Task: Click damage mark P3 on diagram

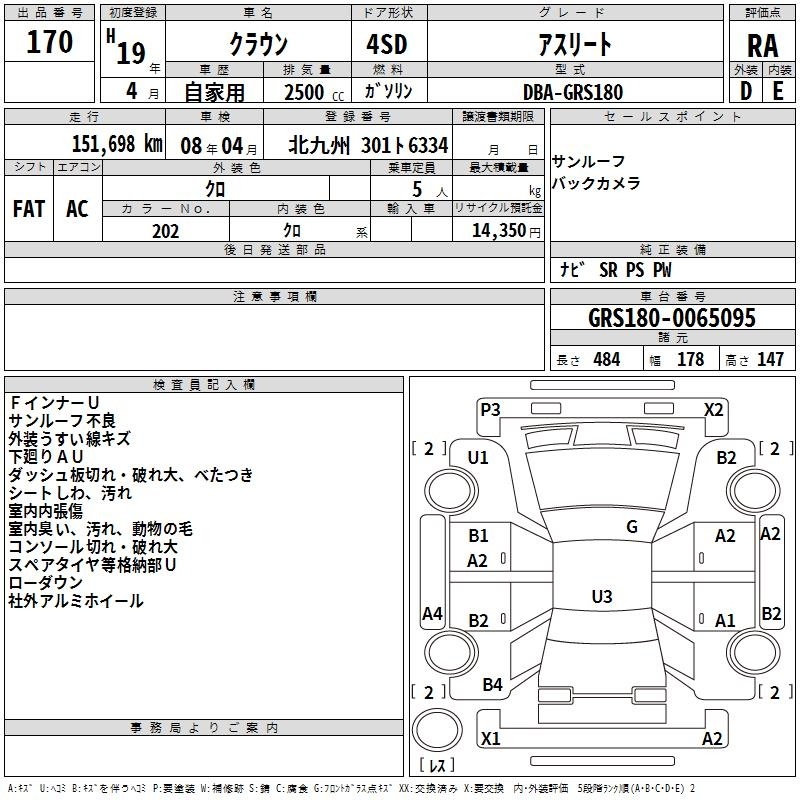Action: point(490,410)
